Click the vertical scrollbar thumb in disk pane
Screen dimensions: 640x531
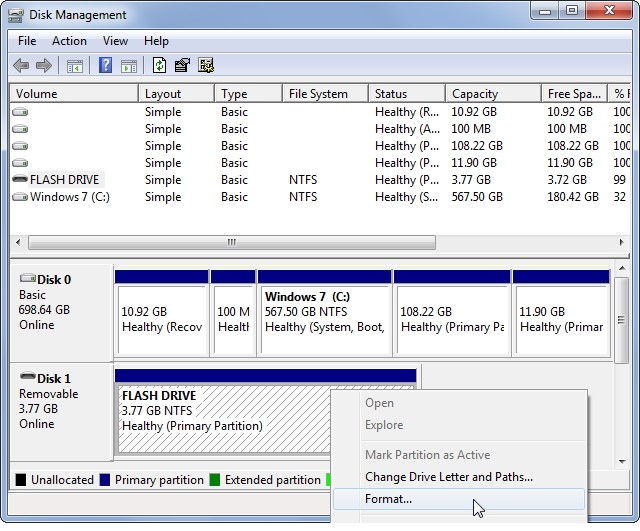click(622, 320)
